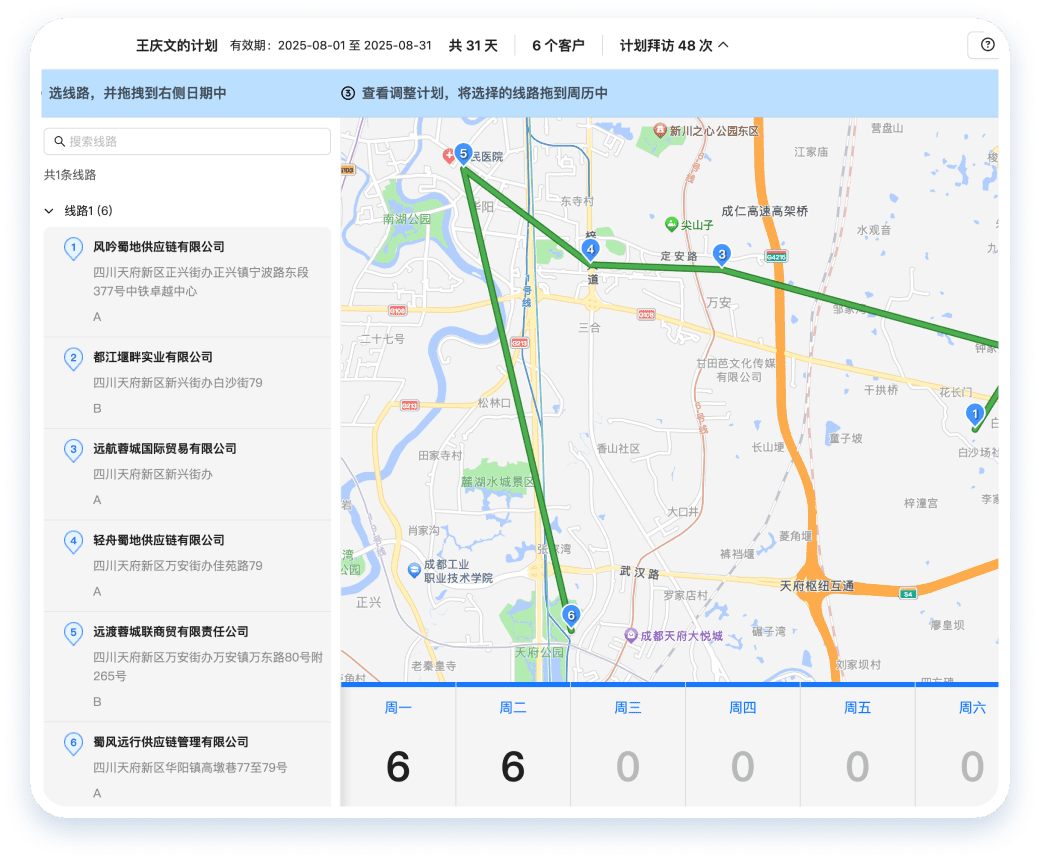Select map marker 5 near the hospital
This screenshot has height=859, width=1039.
[x=463, y=151]
